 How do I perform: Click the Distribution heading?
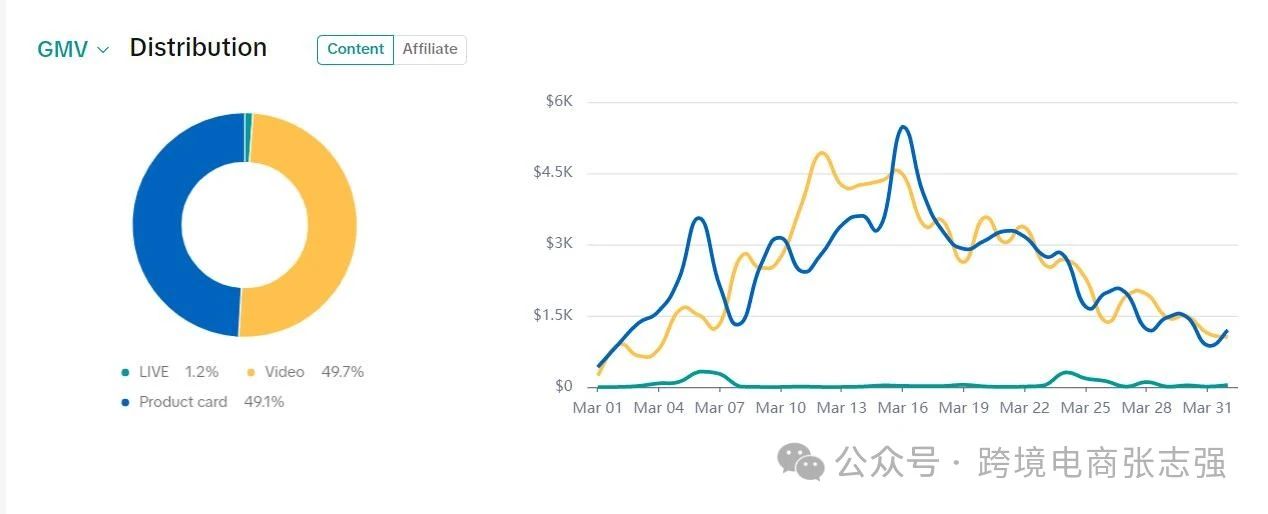tap(198, 48)
